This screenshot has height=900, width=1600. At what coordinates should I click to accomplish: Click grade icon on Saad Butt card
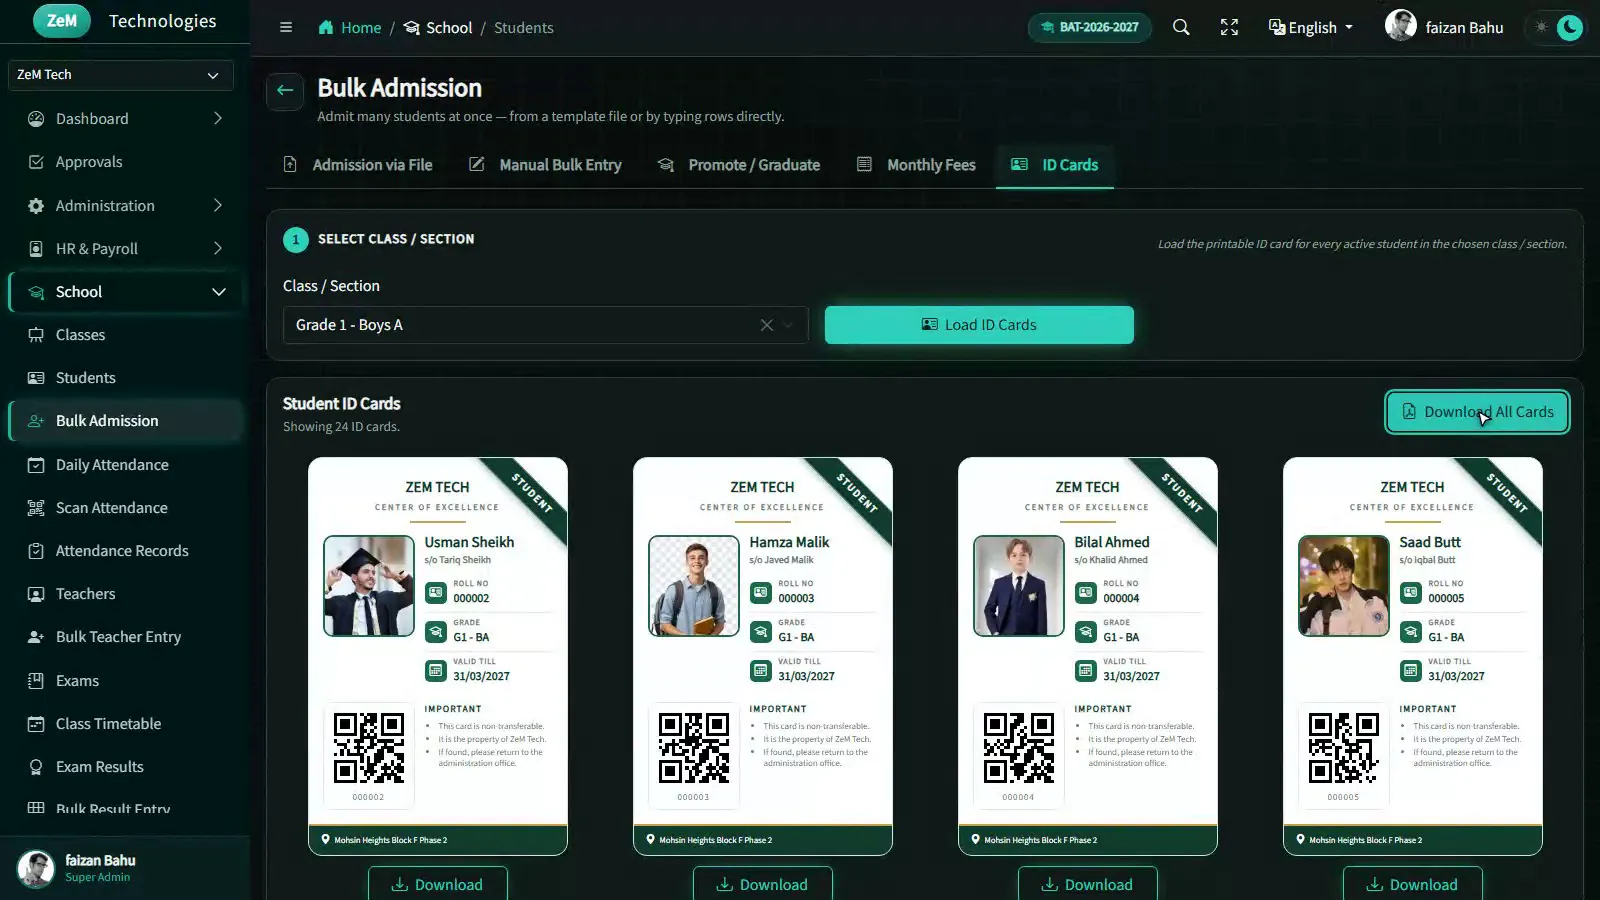point(1411,632)
